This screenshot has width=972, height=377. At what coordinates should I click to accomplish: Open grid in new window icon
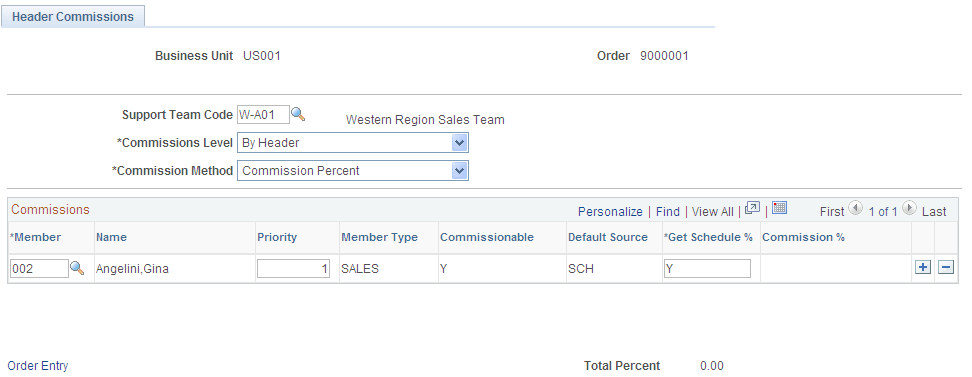[x=753, y=208]
